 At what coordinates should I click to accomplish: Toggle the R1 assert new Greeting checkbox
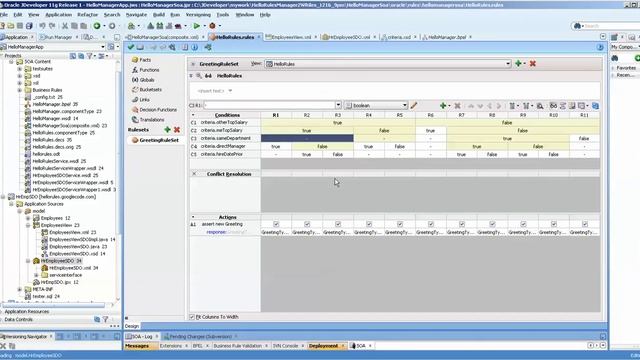coord(276,224)
